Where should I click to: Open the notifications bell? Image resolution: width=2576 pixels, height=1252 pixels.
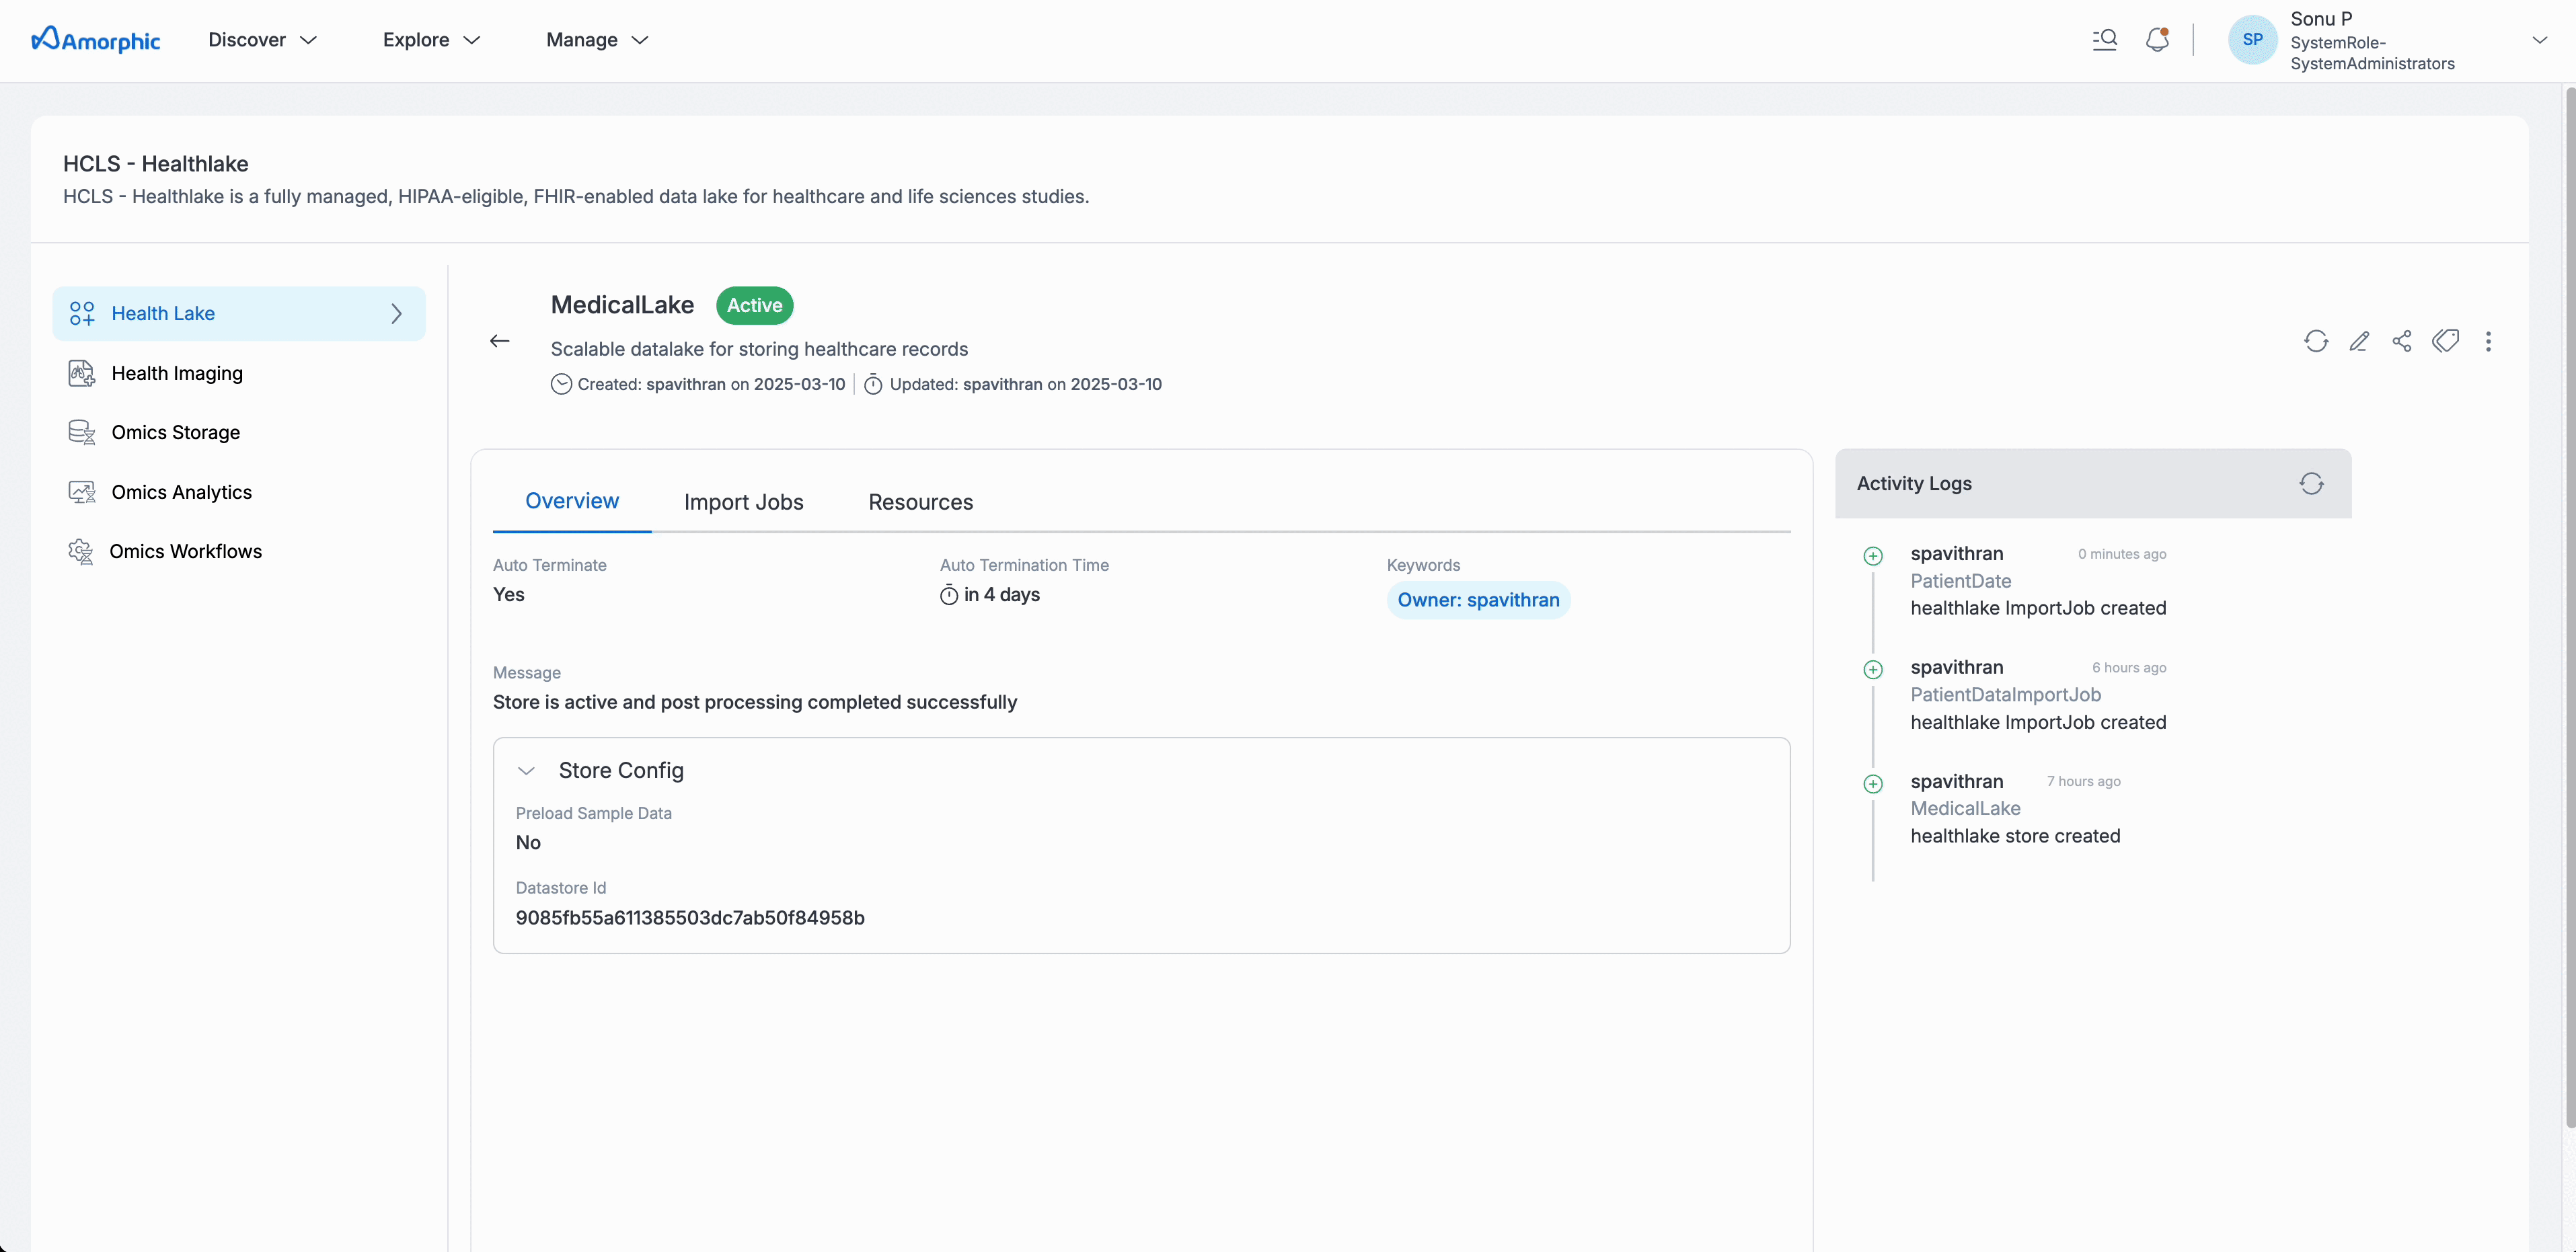click(2157, 40)
